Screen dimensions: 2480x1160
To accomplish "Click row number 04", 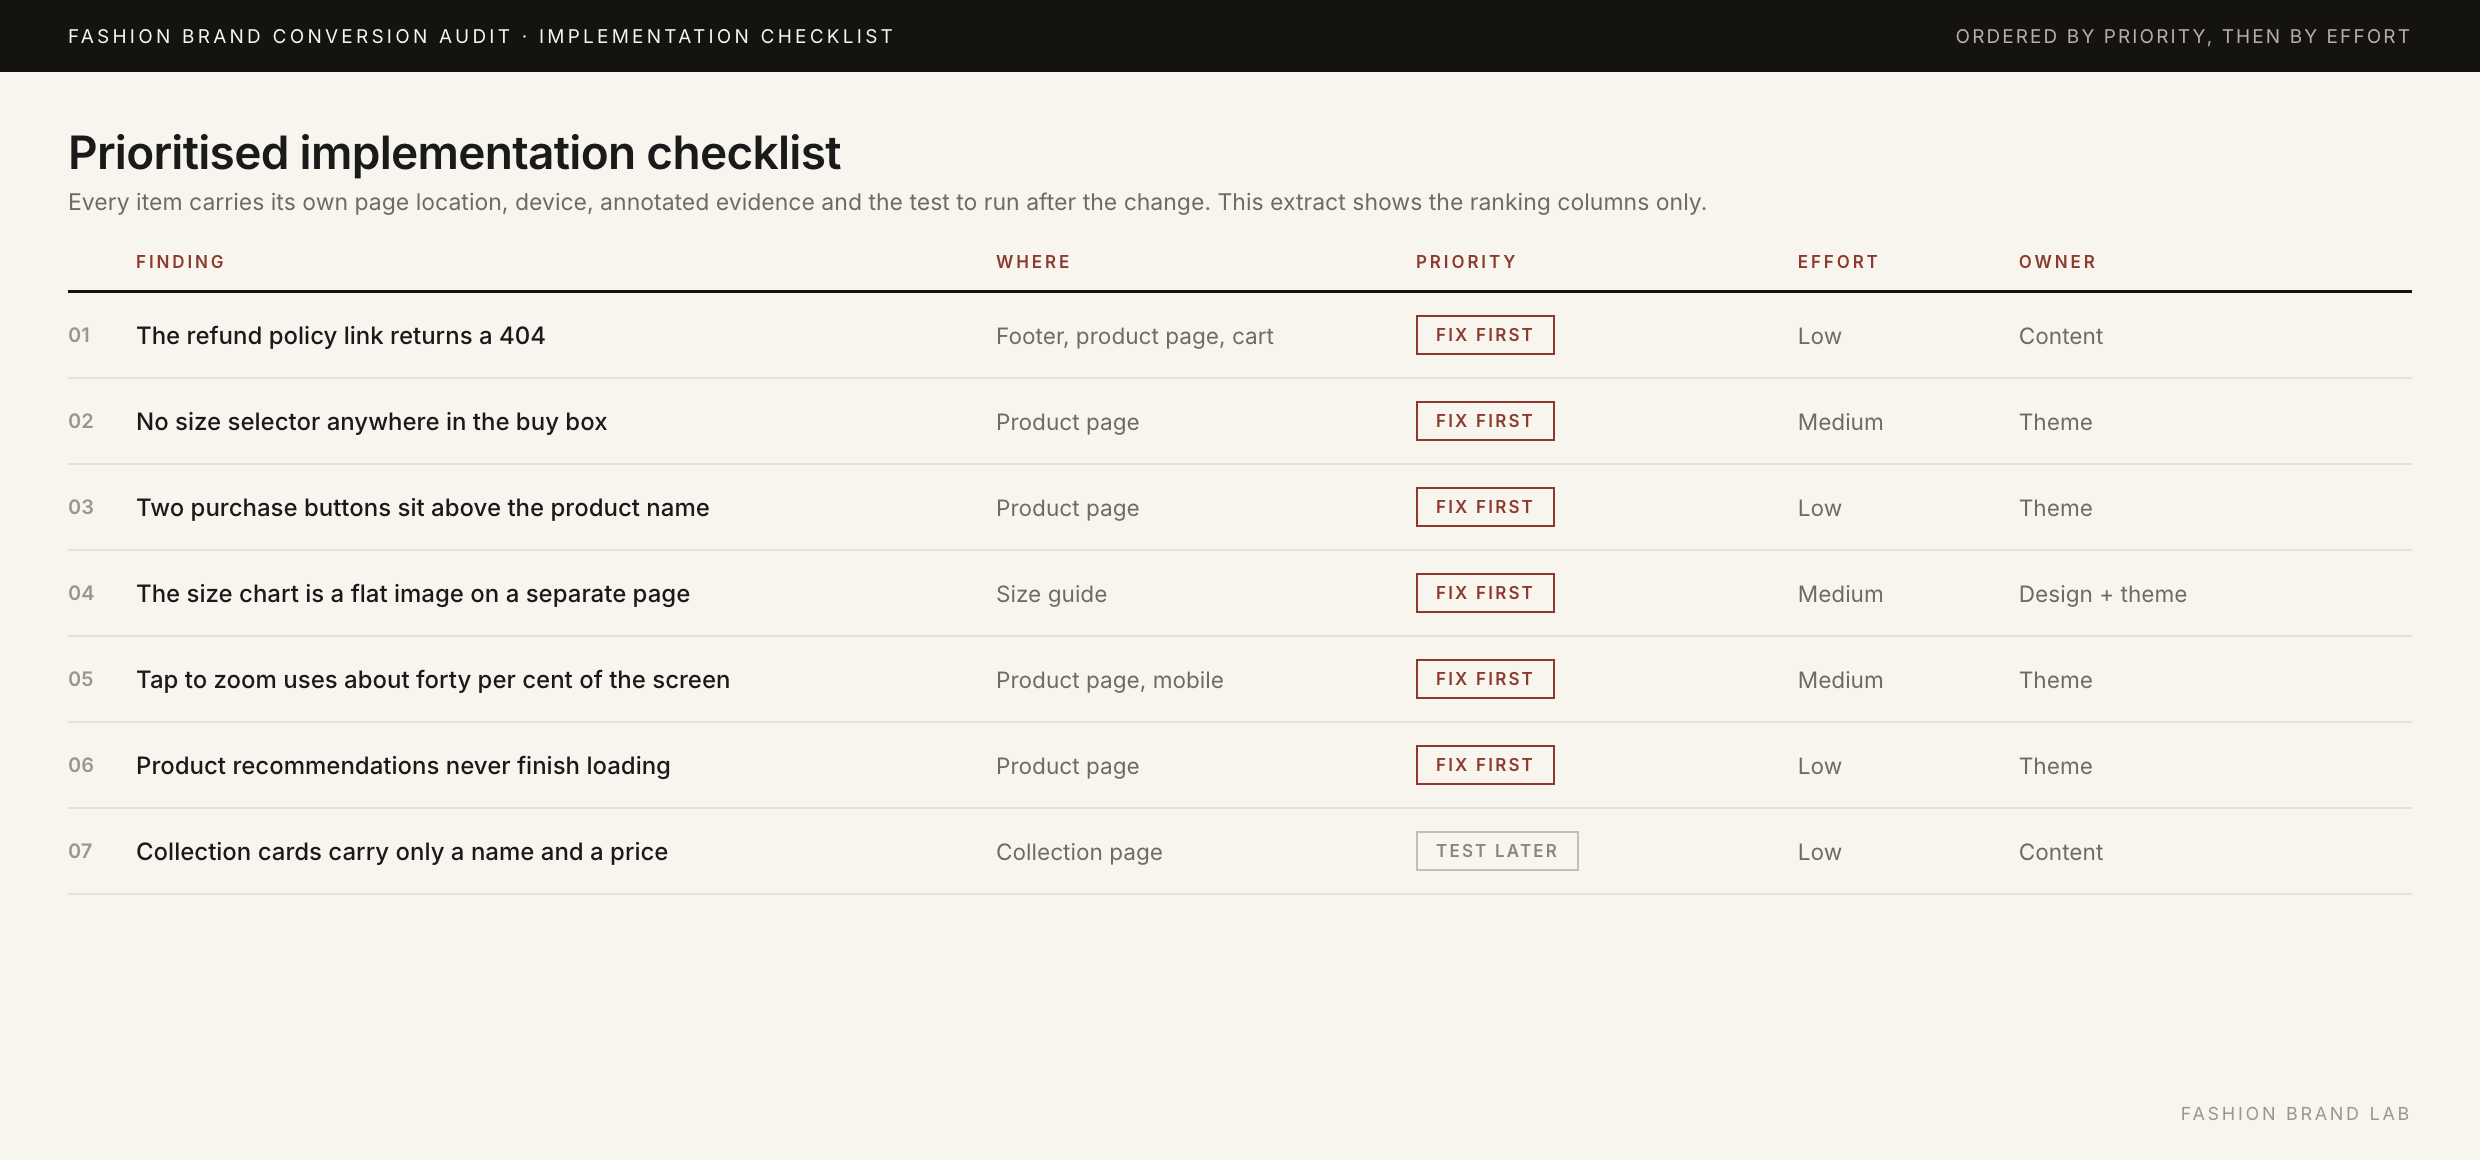I will point(81,593).
